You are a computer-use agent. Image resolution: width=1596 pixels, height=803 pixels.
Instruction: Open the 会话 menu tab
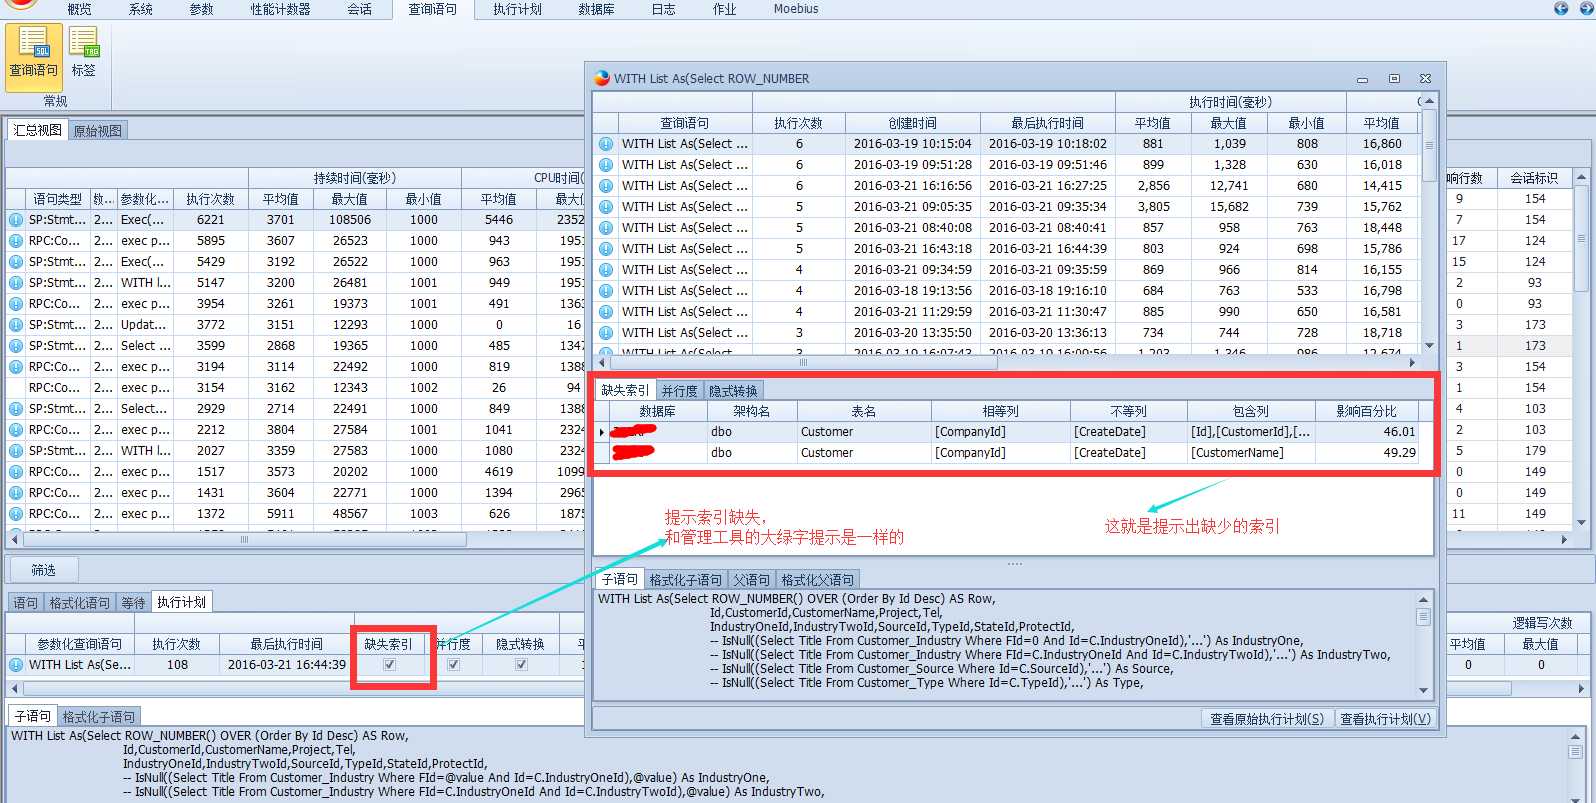[360, 9]
